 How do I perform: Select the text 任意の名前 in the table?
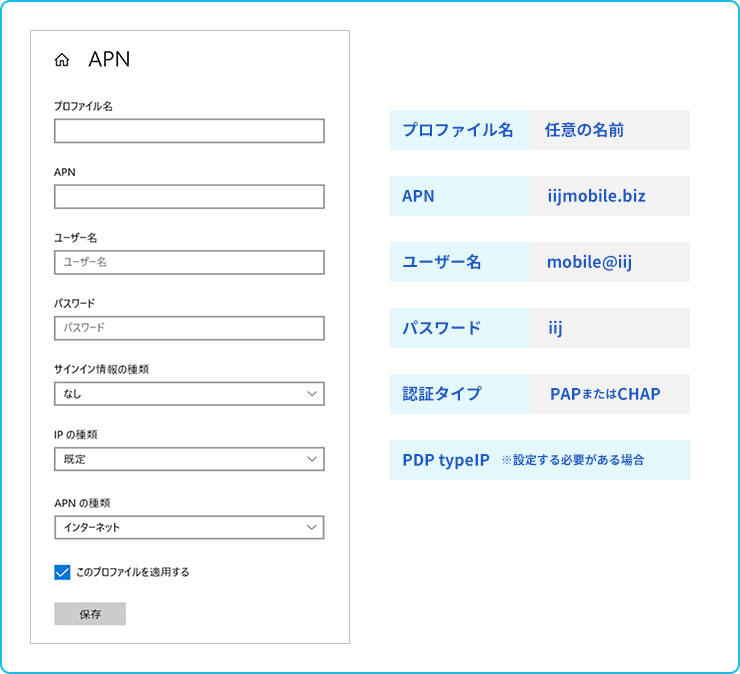click(x=584, y=130)
